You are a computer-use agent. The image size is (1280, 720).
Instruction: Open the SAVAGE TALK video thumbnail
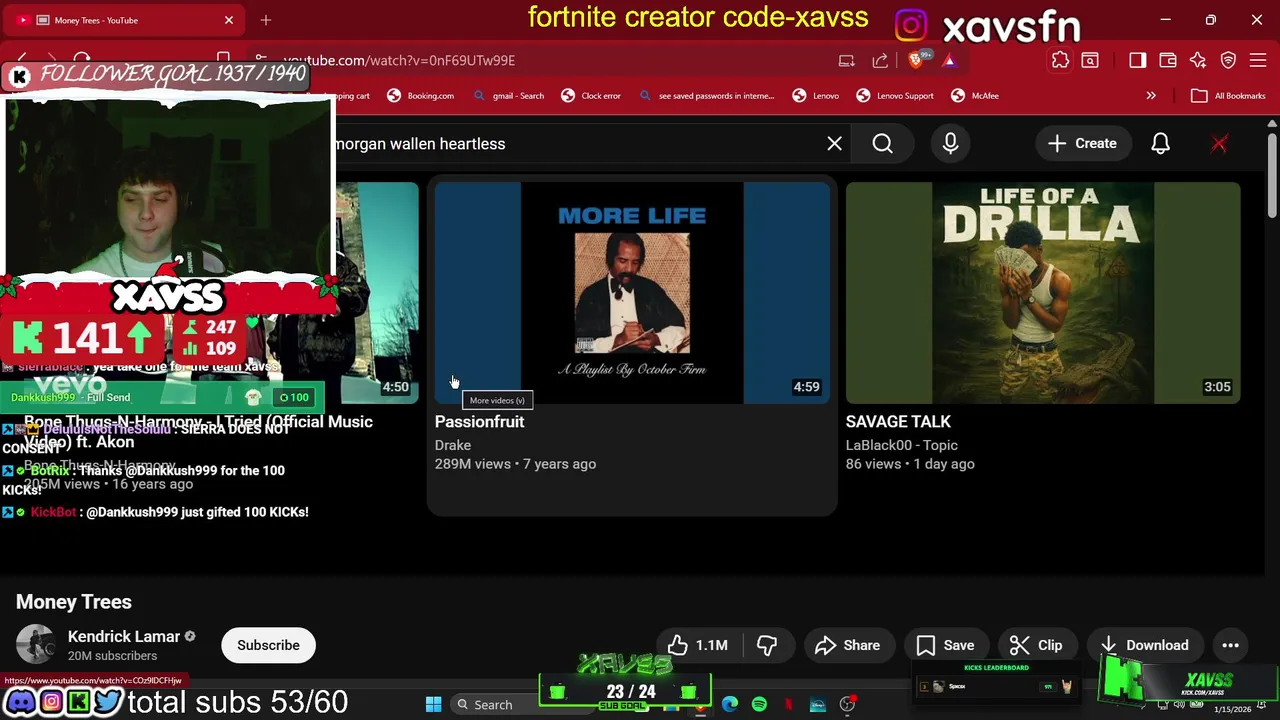1043,293
